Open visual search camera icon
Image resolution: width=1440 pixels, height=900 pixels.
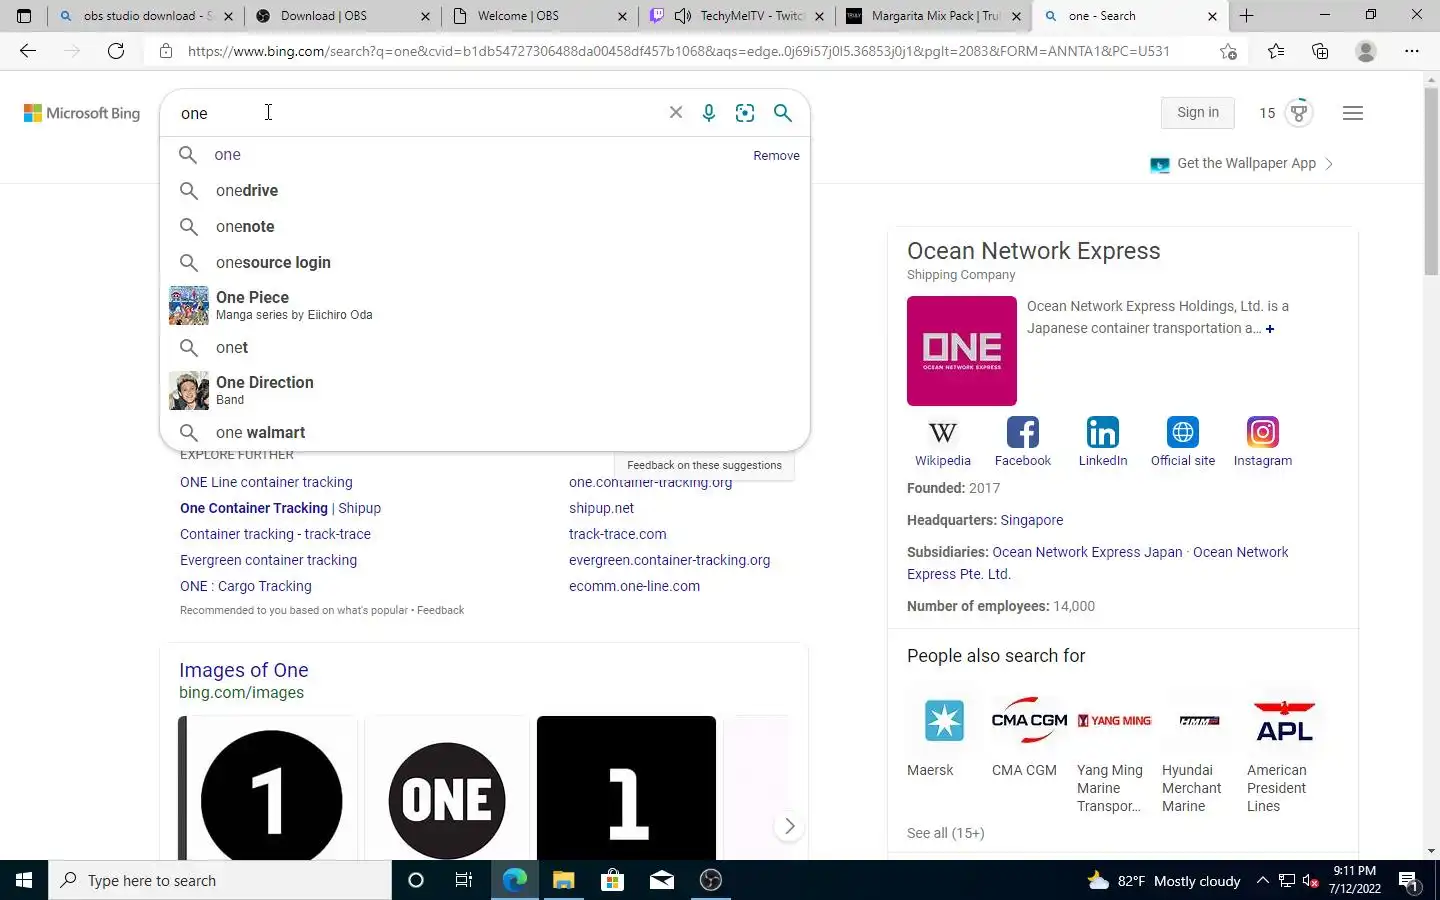click(745, 113)
